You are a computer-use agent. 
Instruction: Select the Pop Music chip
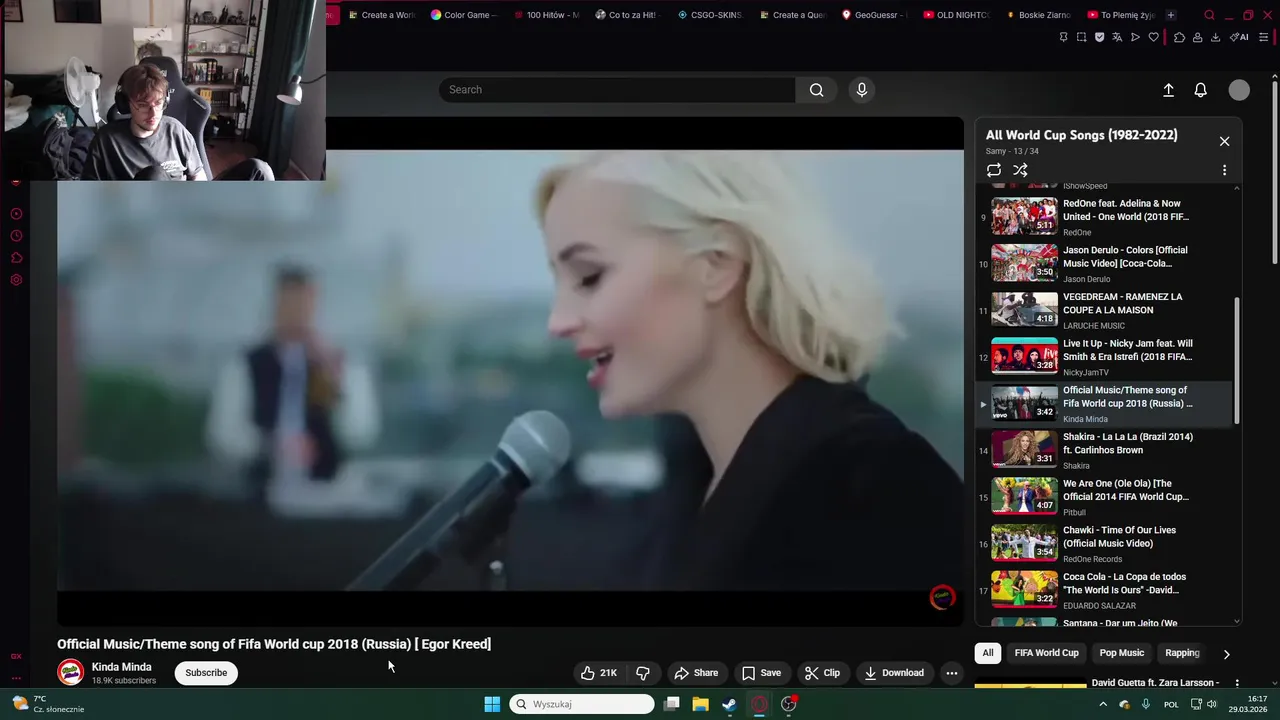point(1122,653)
